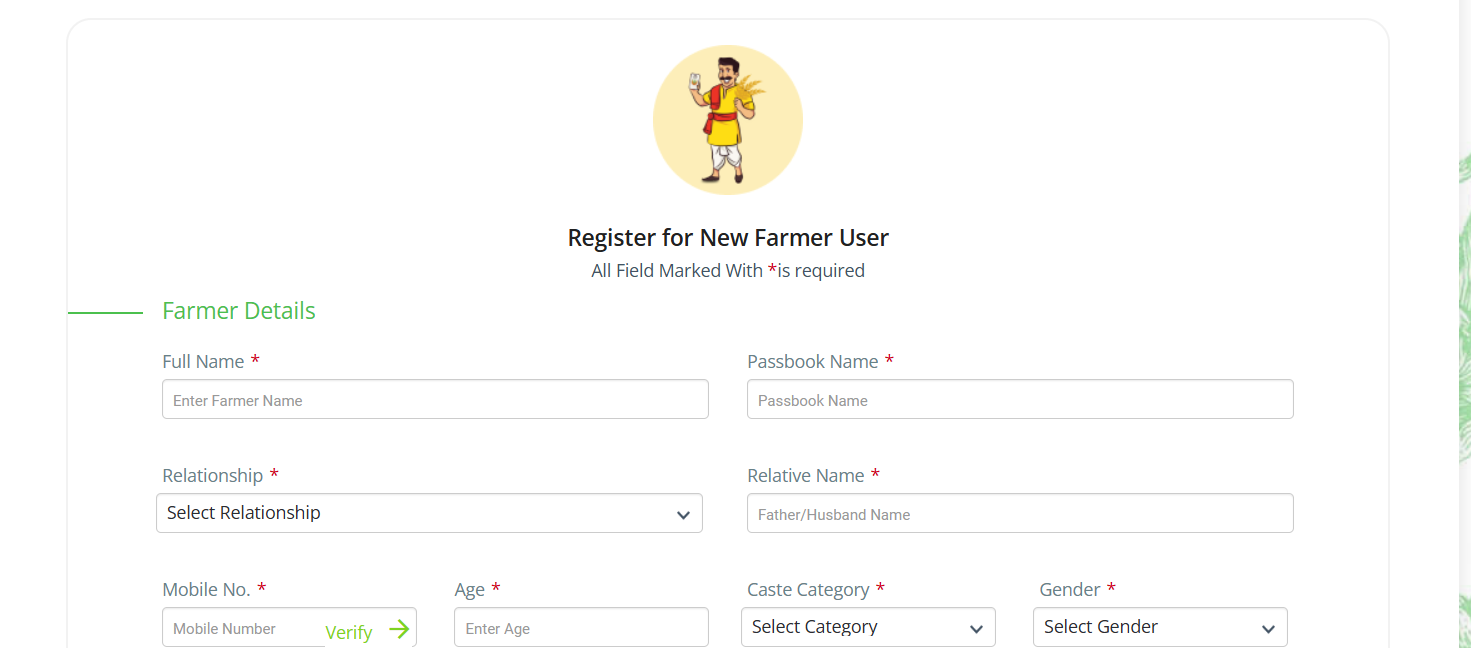1471x648 pixels.
Task: Click the Register for New Farmer User title
Action: pyautogui.click(x=728, y=238)
